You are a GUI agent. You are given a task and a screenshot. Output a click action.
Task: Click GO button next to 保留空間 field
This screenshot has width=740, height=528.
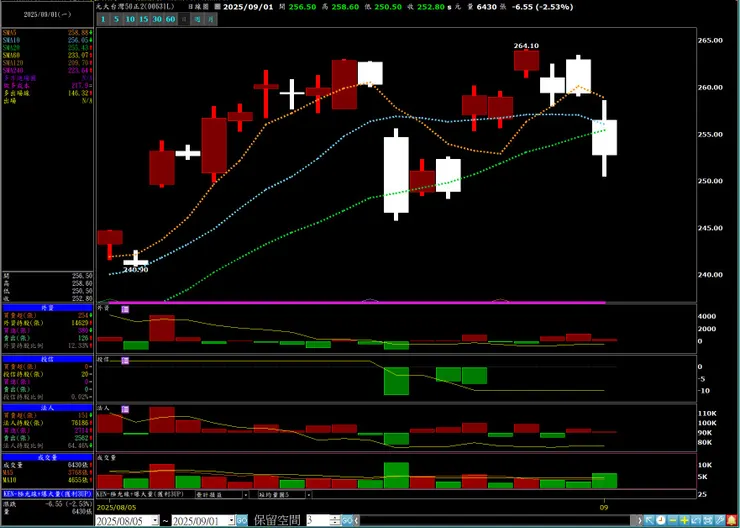(x=347, y=520)
